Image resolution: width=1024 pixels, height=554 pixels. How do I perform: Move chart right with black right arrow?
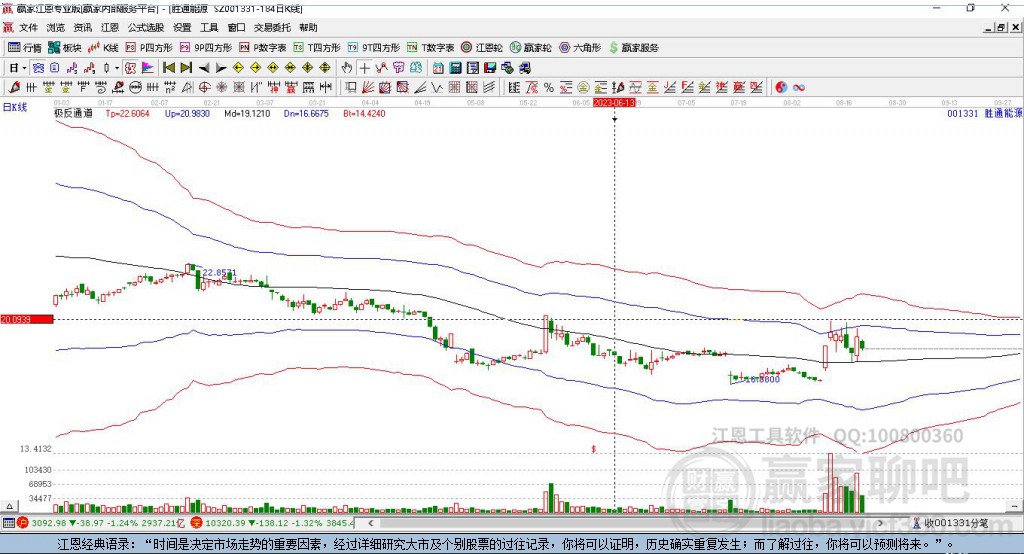point(221,68)
